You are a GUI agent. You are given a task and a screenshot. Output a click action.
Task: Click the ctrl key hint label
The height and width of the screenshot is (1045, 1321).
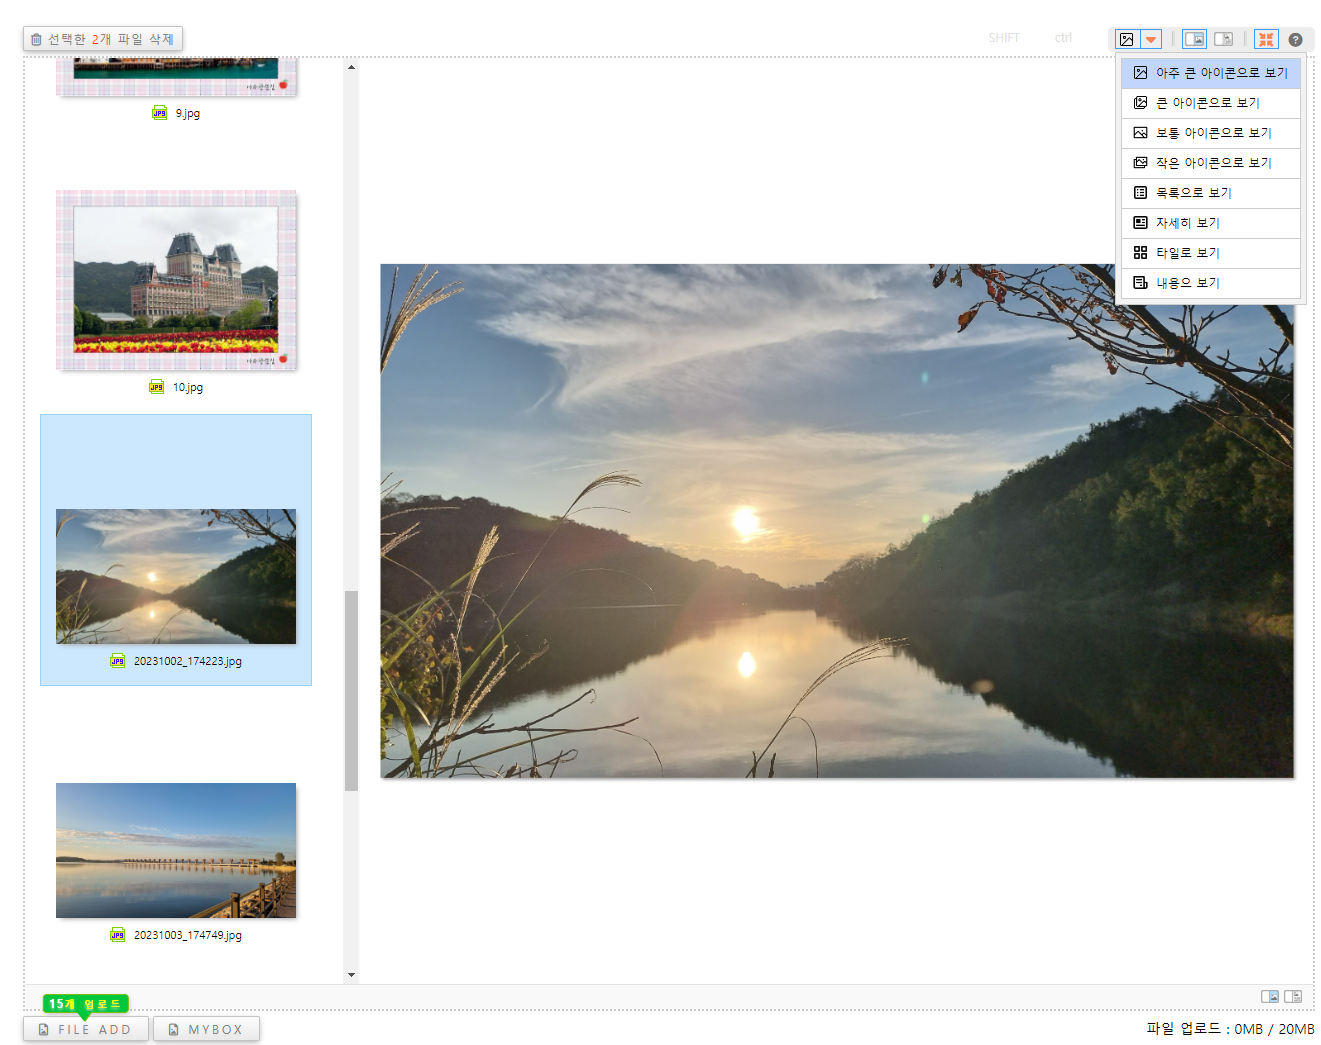click(1063, 38)
